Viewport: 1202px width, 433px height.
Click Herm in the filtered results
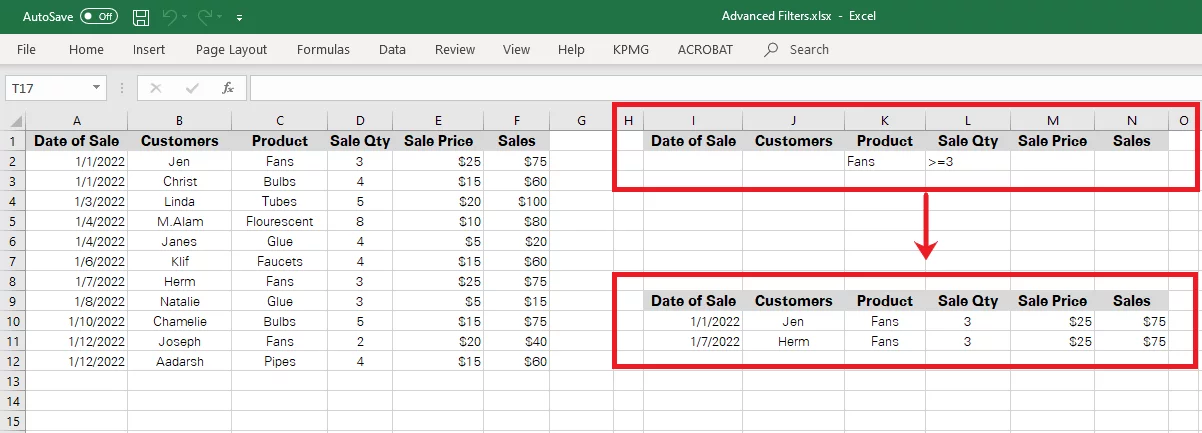793,341
